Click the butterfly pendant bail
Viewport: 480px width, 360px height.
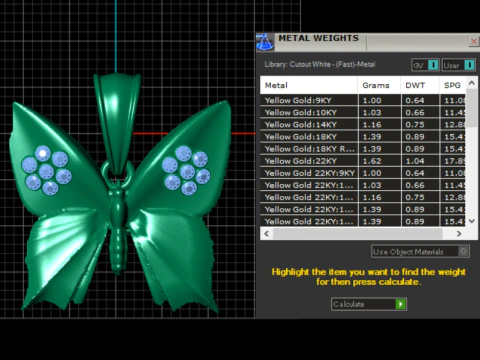[x=117, y=122]
